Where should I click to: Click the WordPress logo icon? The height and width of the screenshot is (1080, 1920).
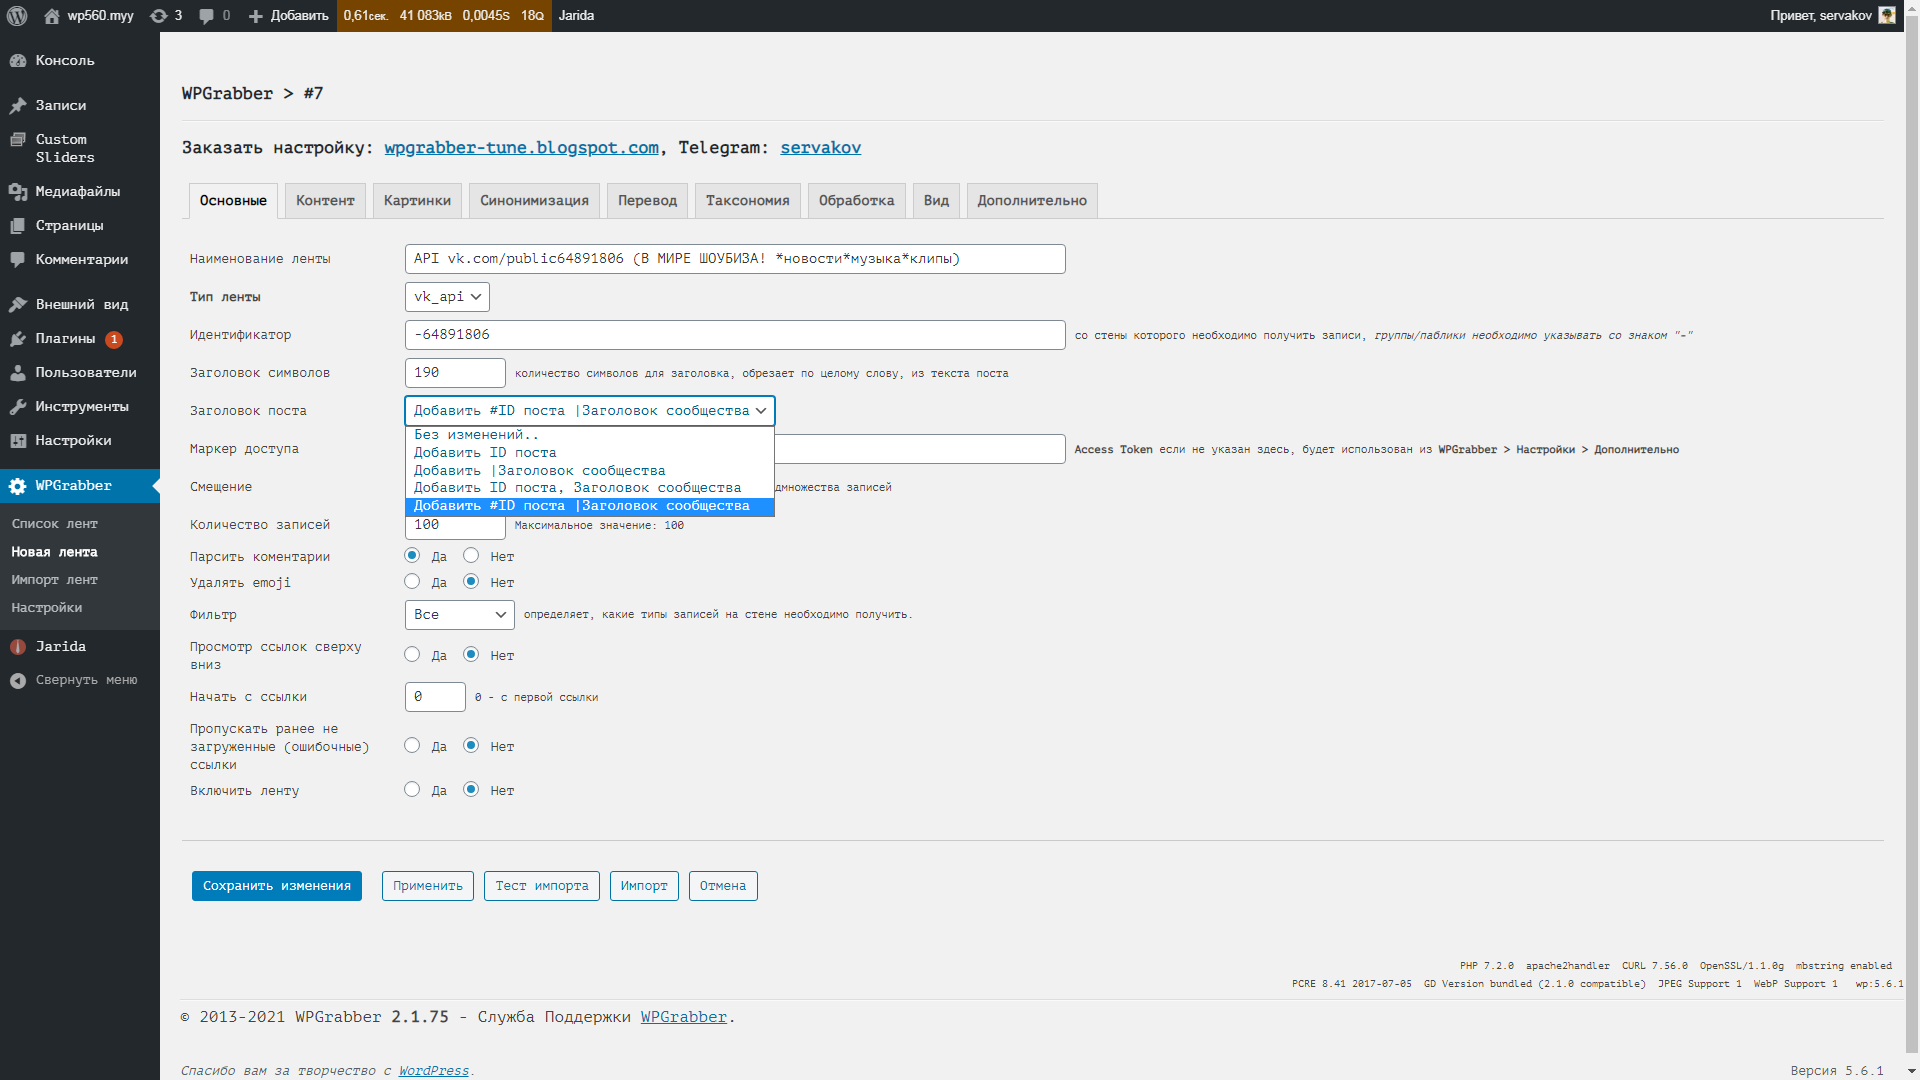(x=17, y=16)
